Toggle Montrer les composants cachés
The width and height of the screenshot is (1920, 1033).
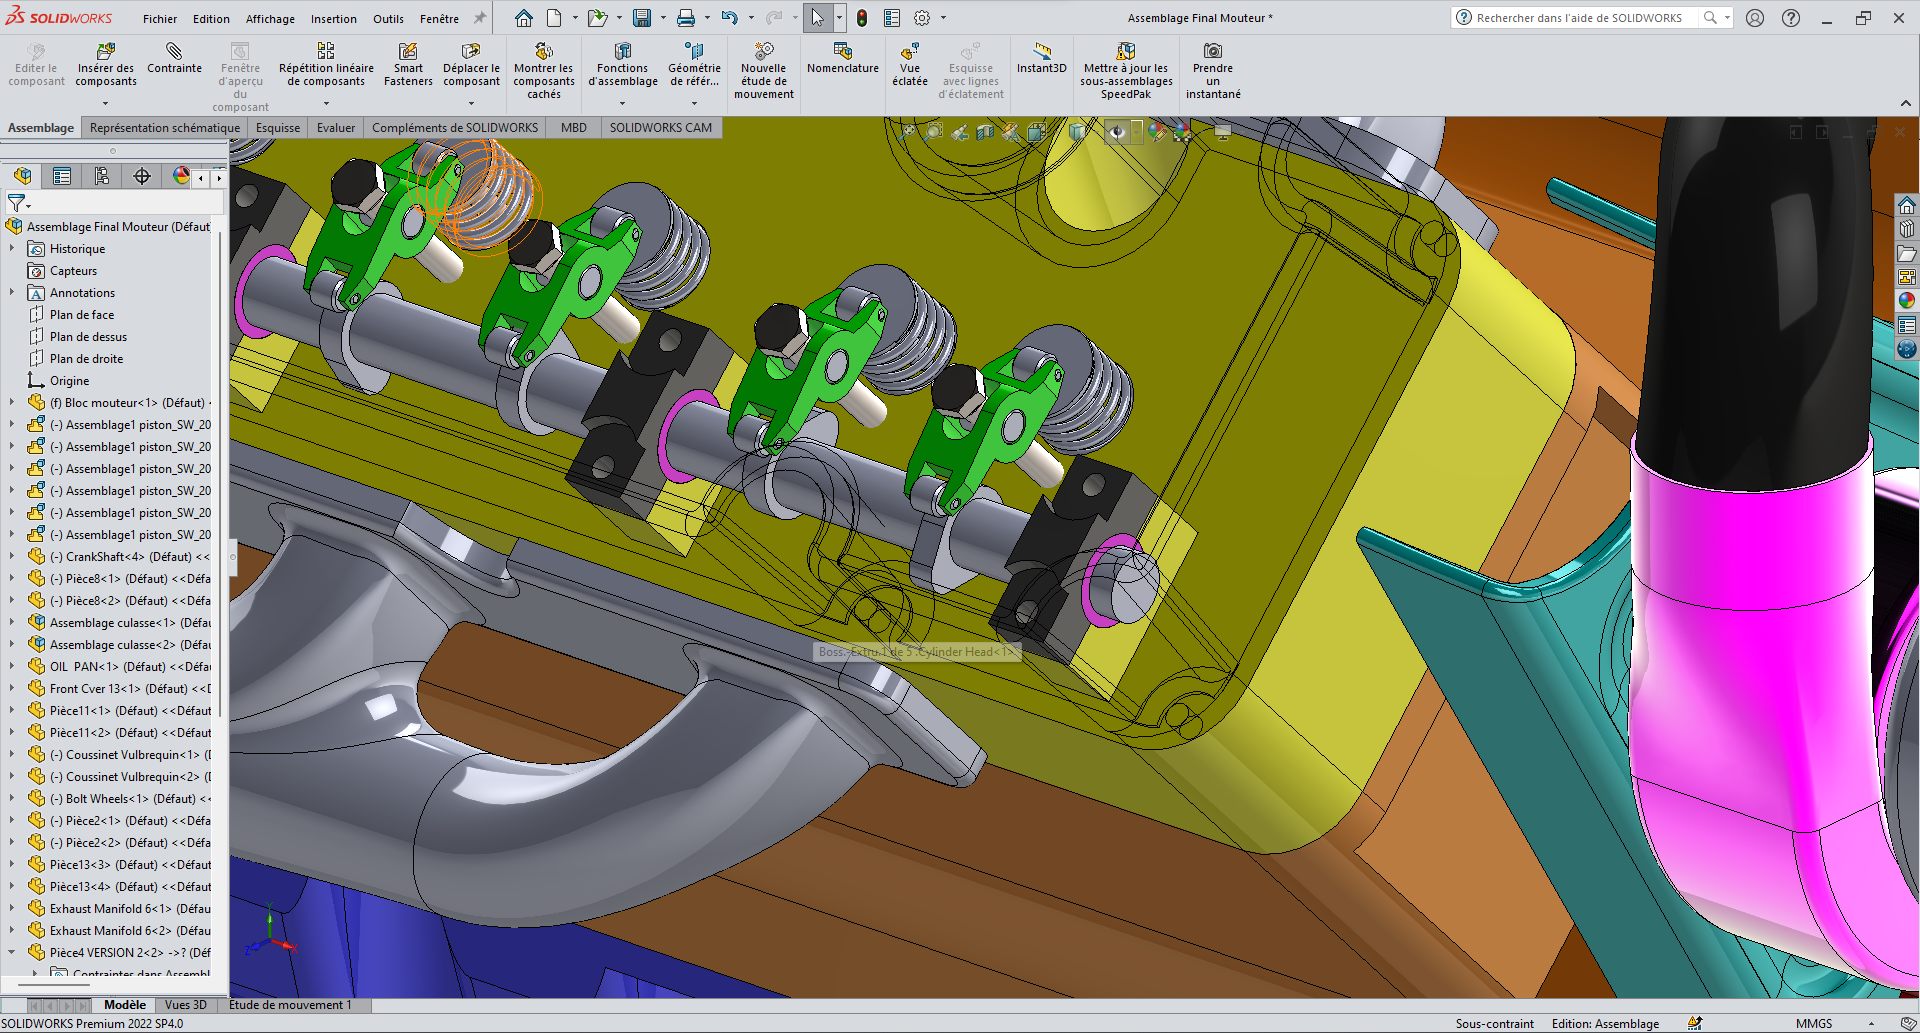click(544, 70)
